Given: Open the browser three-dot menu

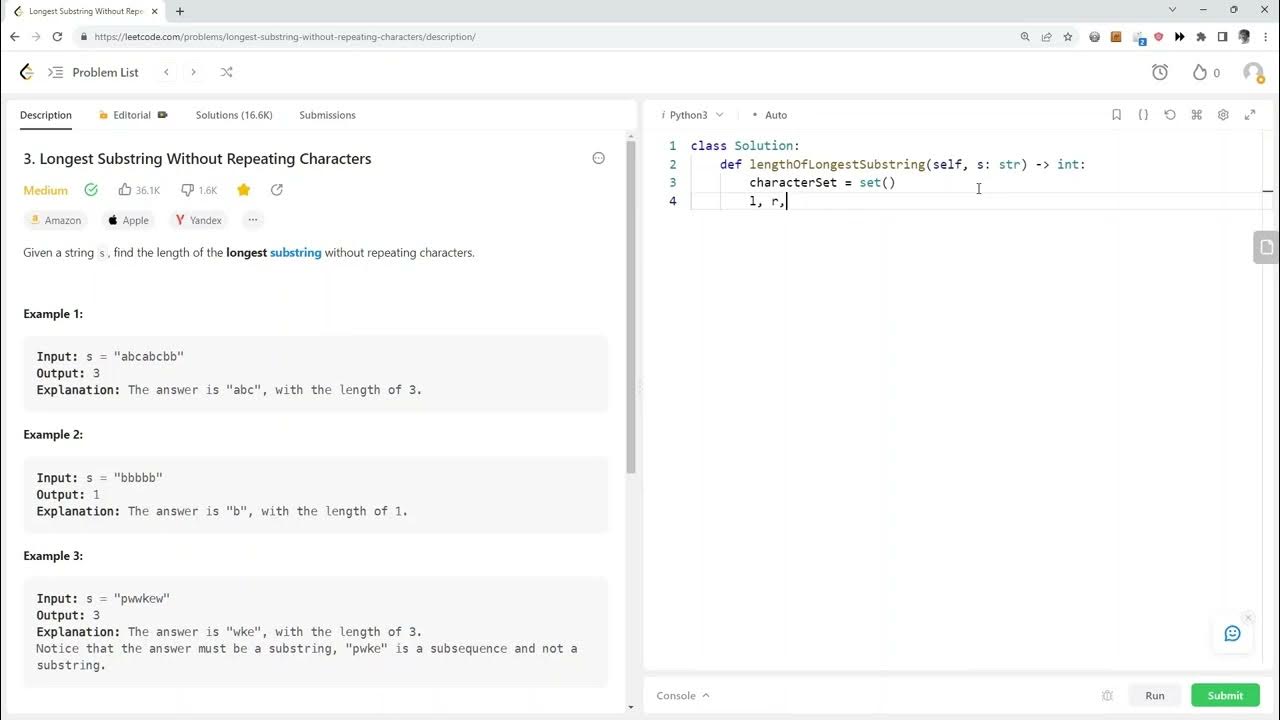Looking at the screenshot, I should 1265,37.
